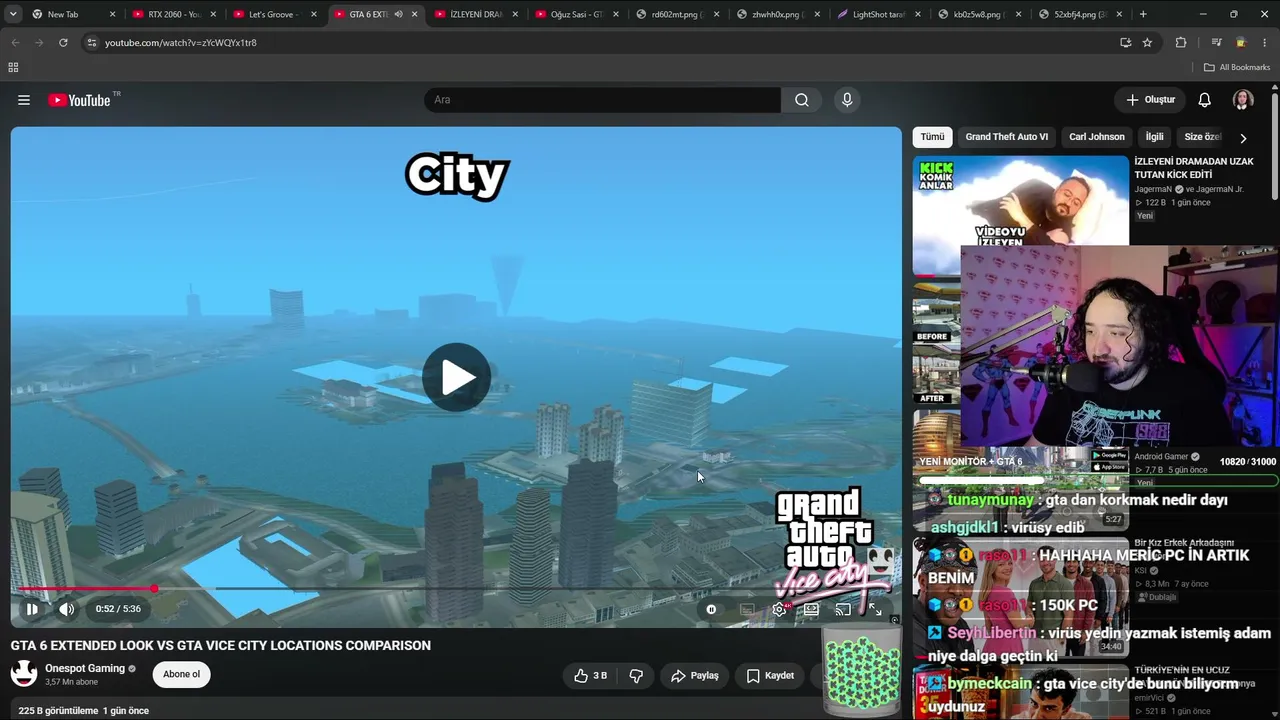Image resolution: width=1280 pixels, height=720 pixels.
Task: Select the Grand Theft Auto VI chip
Action: pyautogui.click(x=1007, y=137)
